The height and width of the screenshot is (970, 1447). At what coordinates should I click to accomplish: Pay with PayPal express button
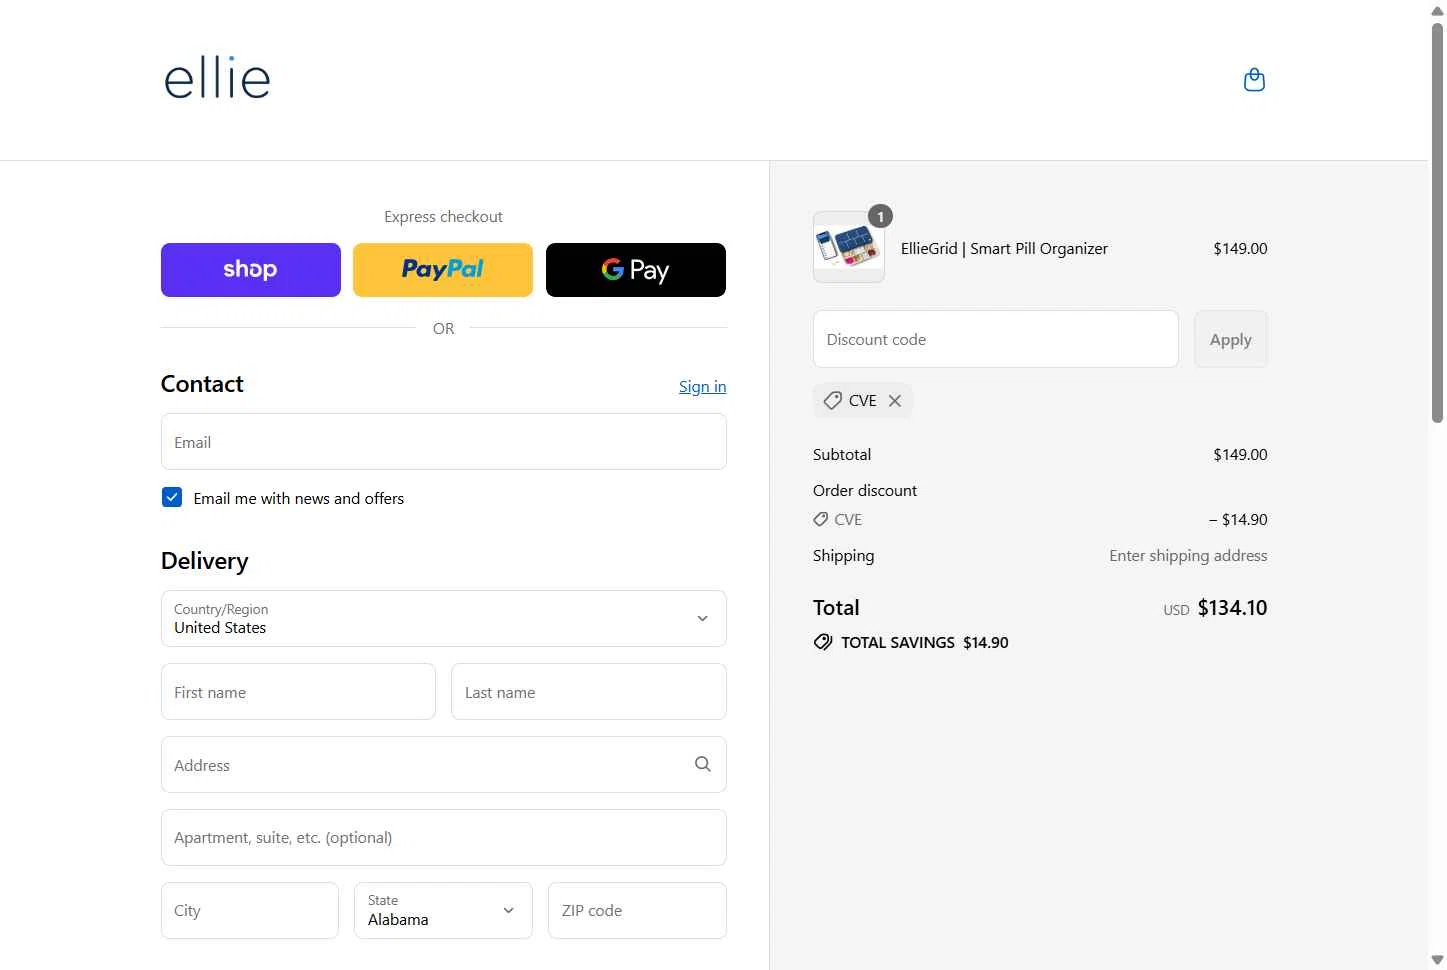point(443,270)
